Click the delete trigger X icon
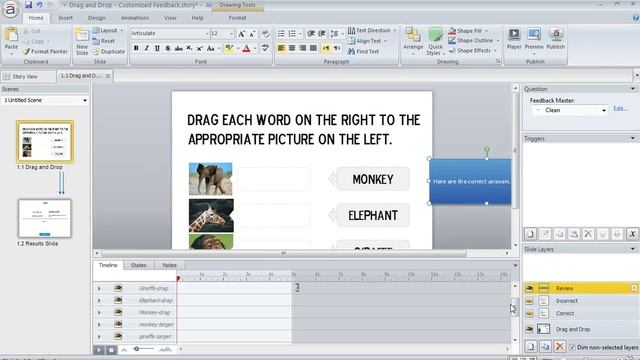This screenshot has width=640, height=360. (588, 234)
